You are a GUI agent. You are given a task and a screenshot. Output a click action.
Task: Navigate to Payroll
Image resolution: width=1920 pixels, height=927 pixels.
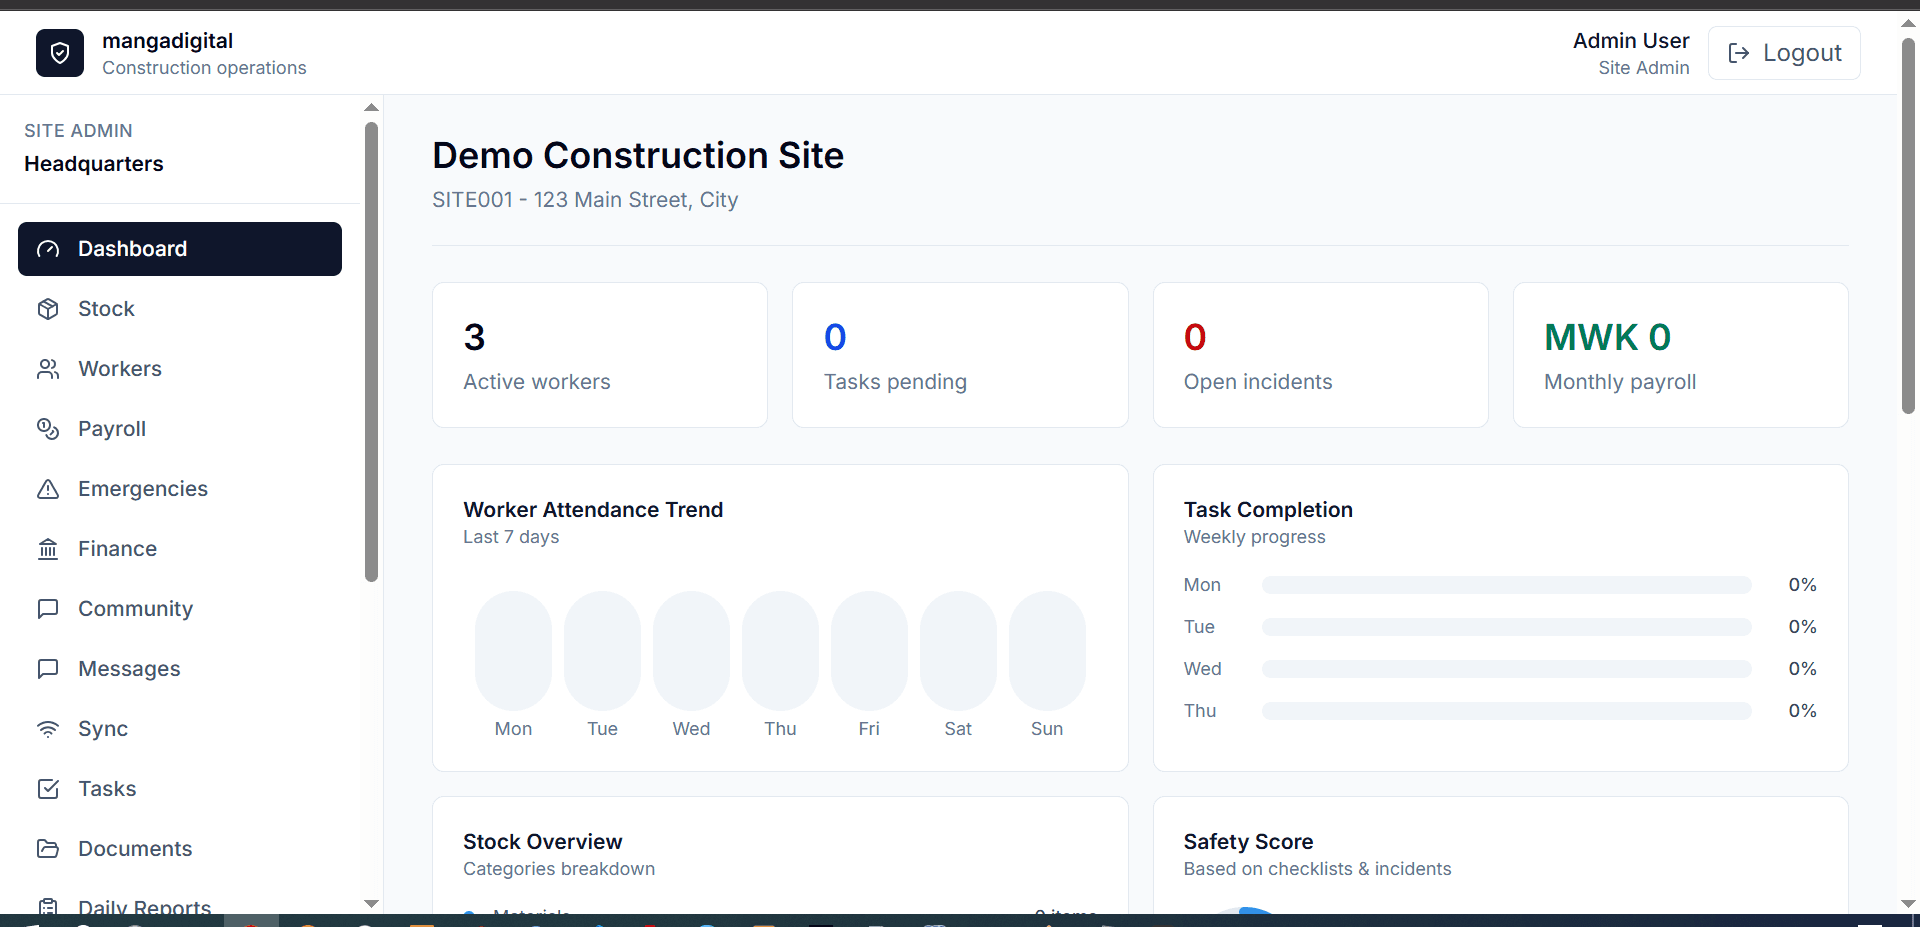coord(180,429)
